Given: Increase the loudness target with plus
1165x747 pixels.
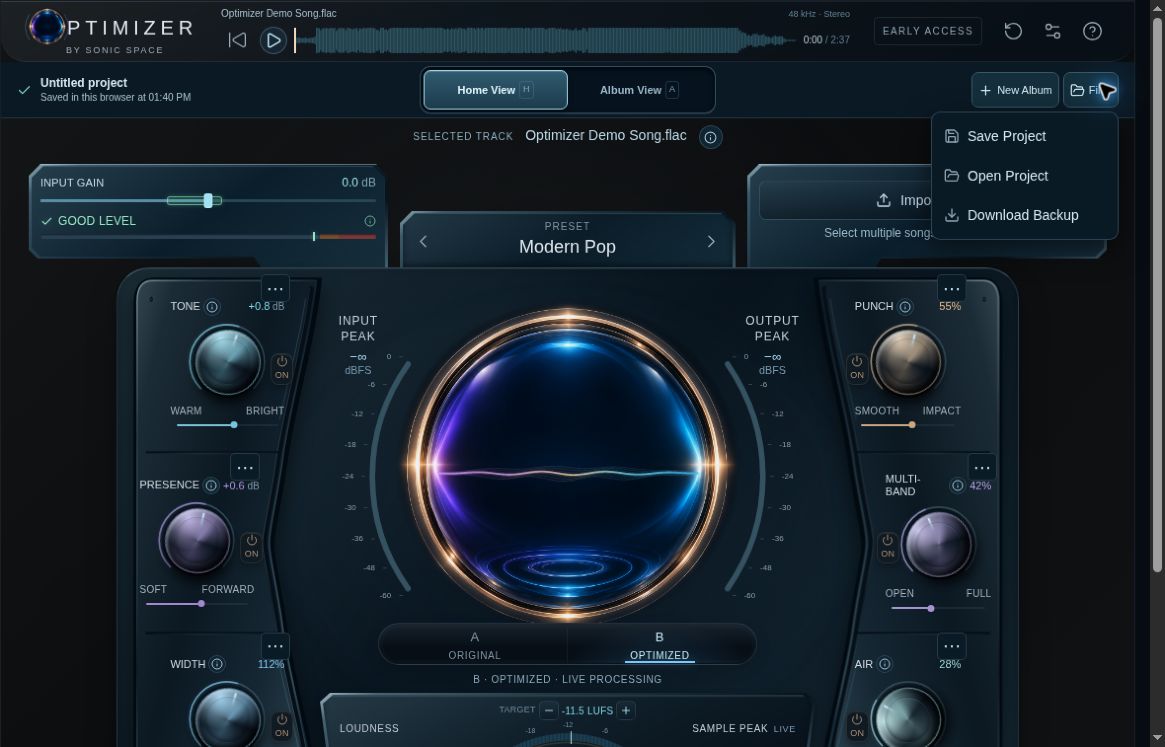Looking at the screenshot, I should pyautogui.click(x=626, y=711).
